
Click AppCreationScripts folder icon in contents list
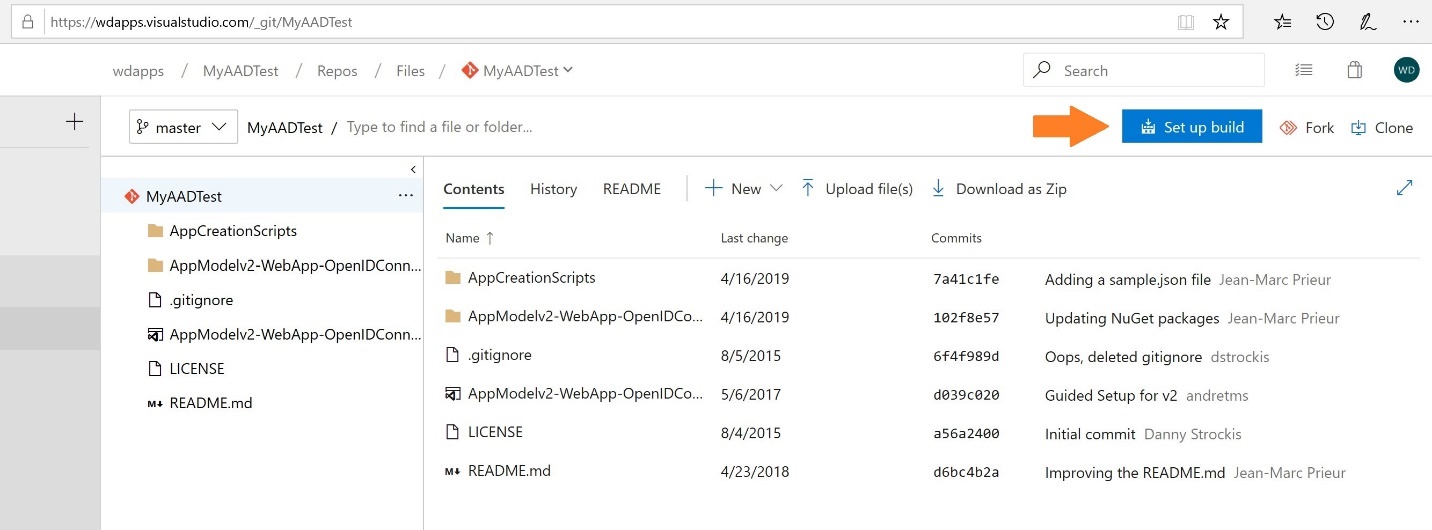[x=453, y=278]
